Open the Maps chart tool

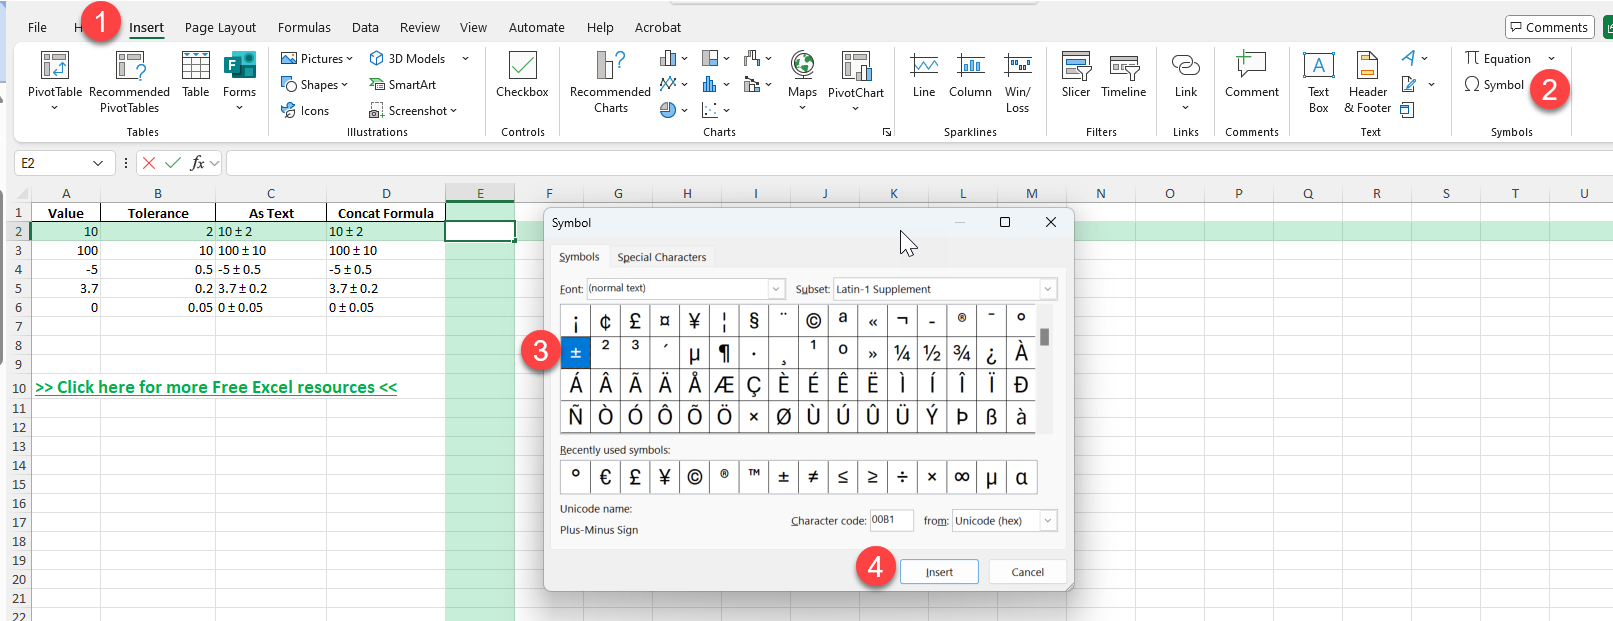click(x=802, y=78)
